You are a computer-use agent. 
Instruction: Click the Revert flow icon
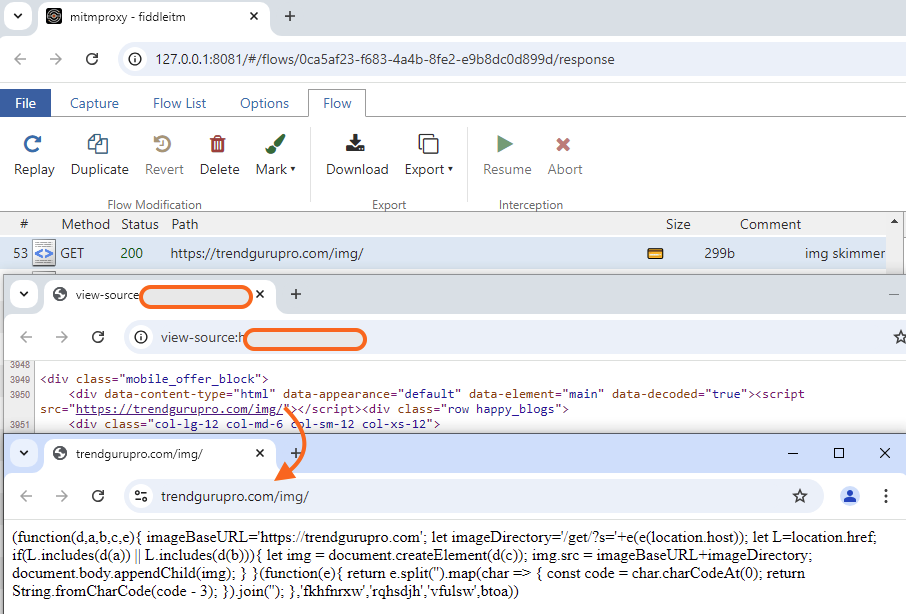[x=163, y=144]
